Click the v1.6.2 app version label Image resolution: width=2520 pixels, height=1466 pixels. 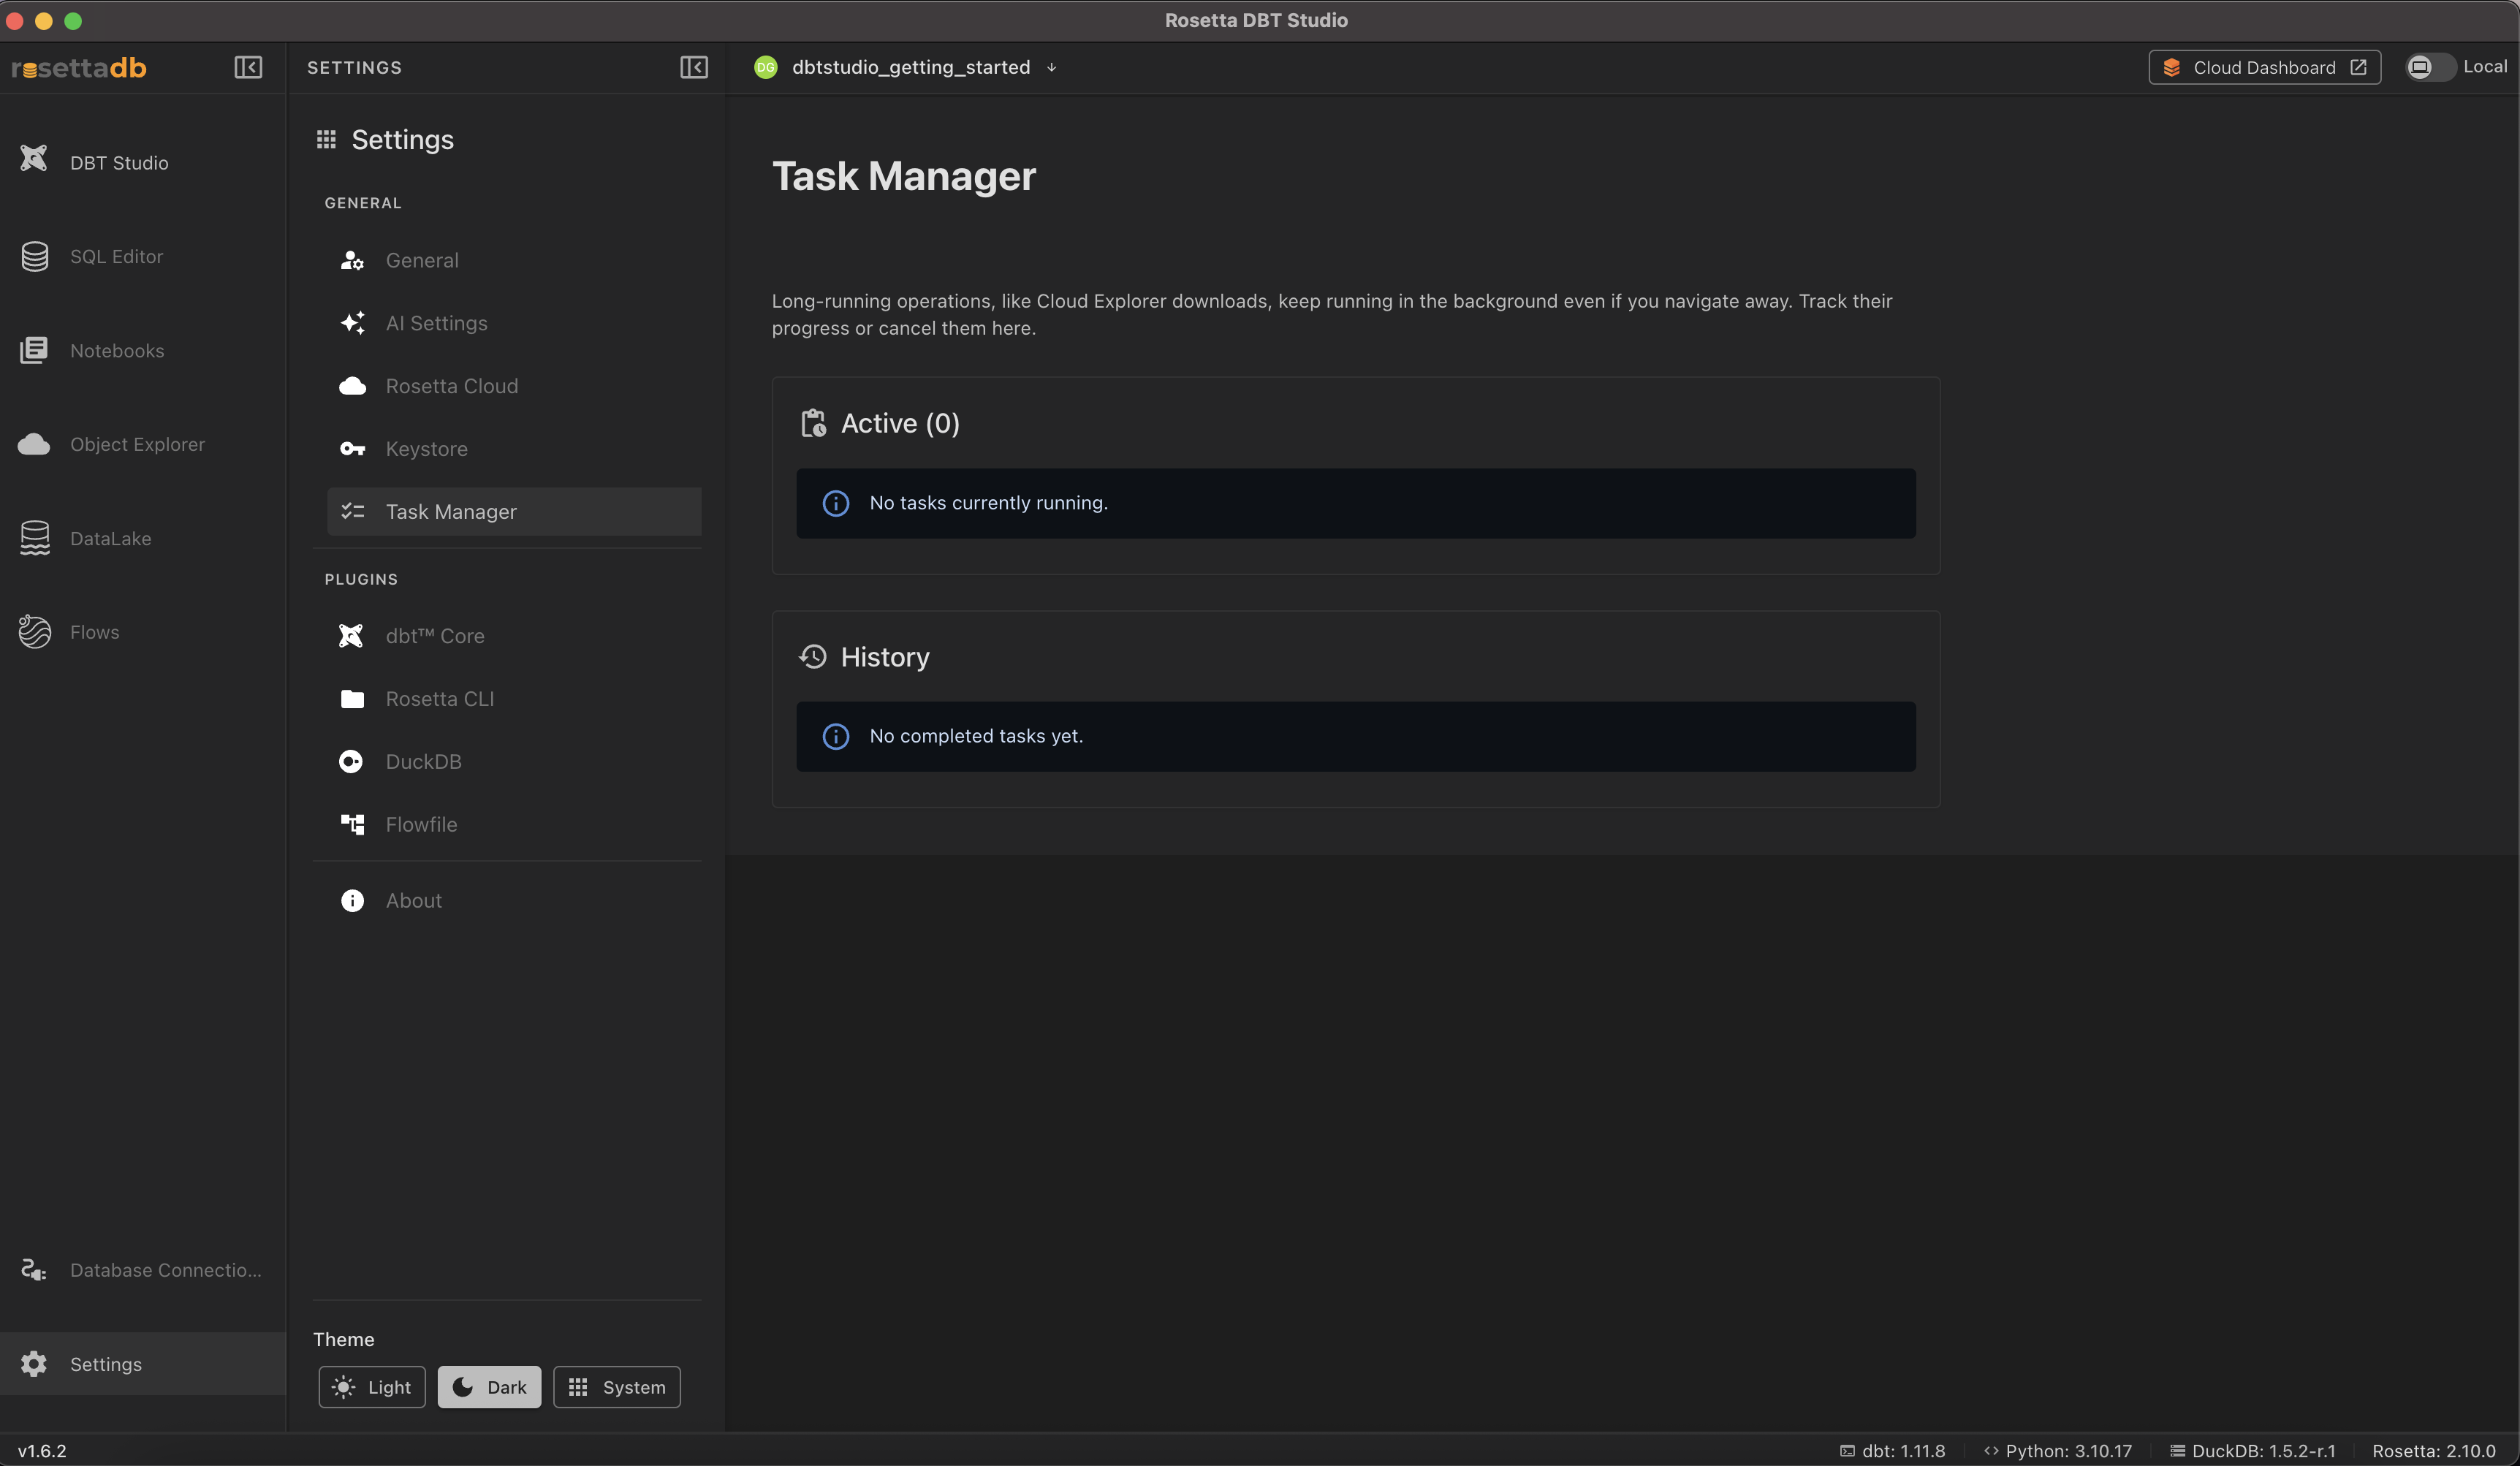42,1451
